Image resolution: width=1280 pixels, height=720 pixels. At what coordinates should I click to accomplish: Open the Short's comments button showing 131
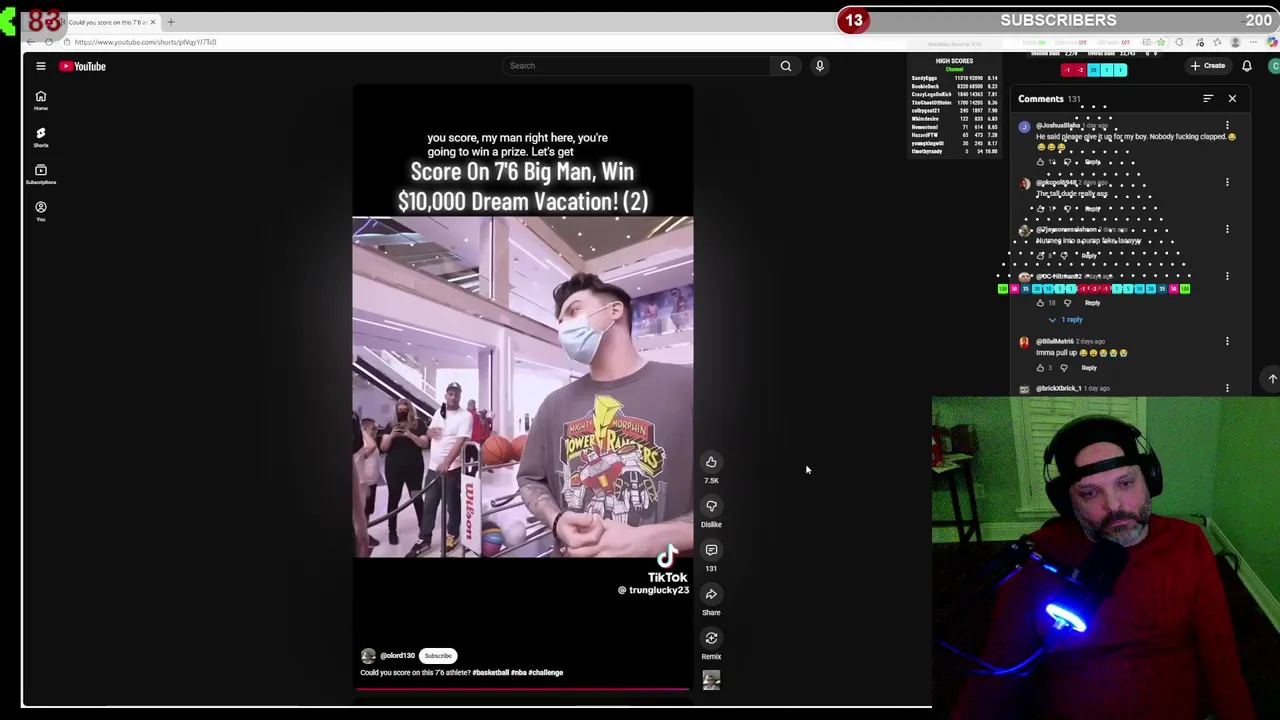coord(711,550)
